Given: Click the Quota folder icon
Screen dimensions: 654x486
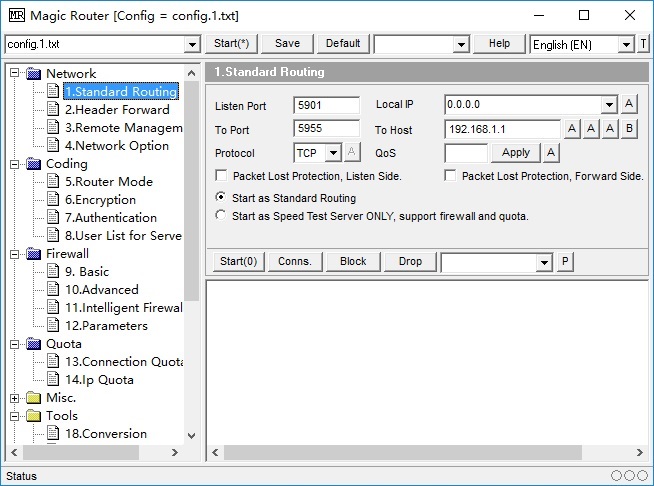Looking at the screenshot, I should [33, 344].
